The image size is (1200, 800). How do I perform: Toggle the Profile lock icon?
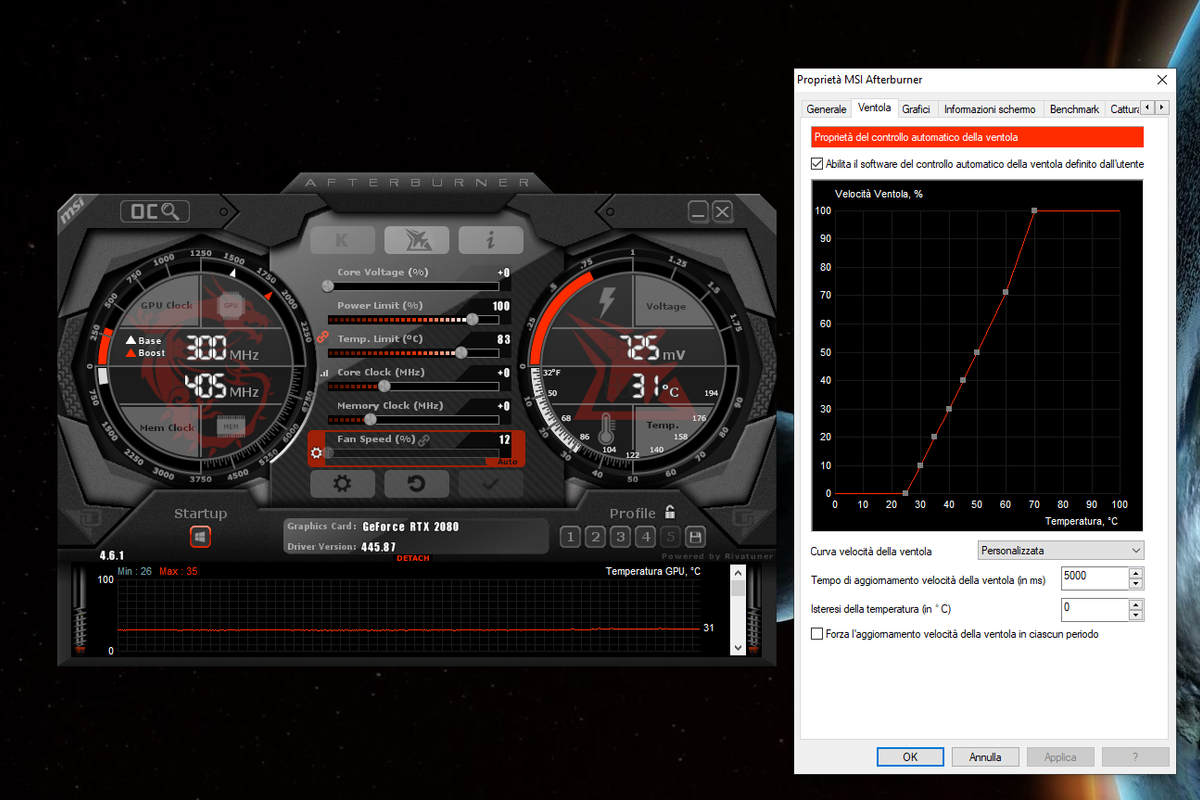[x=670, y=512]
